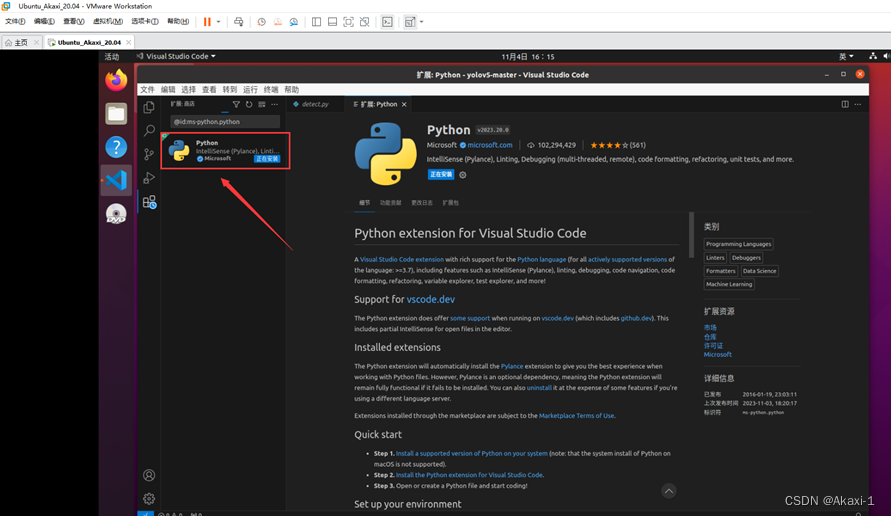Click the gear icon beside install button
Viewport: 891px width, 516px height.
[462, 175]
